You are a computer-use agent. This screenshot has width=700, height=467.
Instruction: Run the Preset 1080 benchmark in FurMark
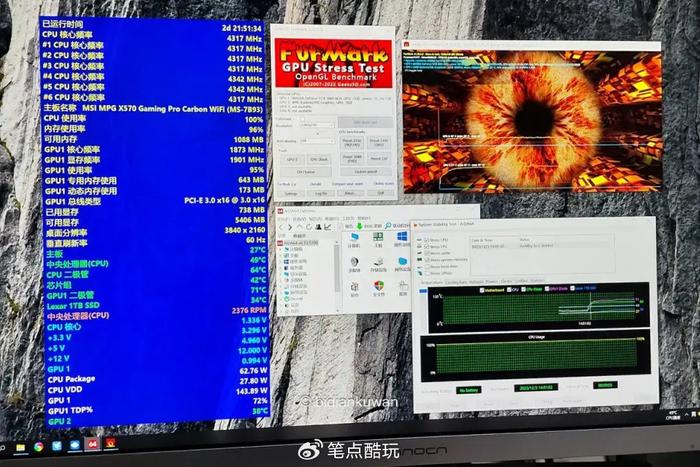click(x=352, y=158)
